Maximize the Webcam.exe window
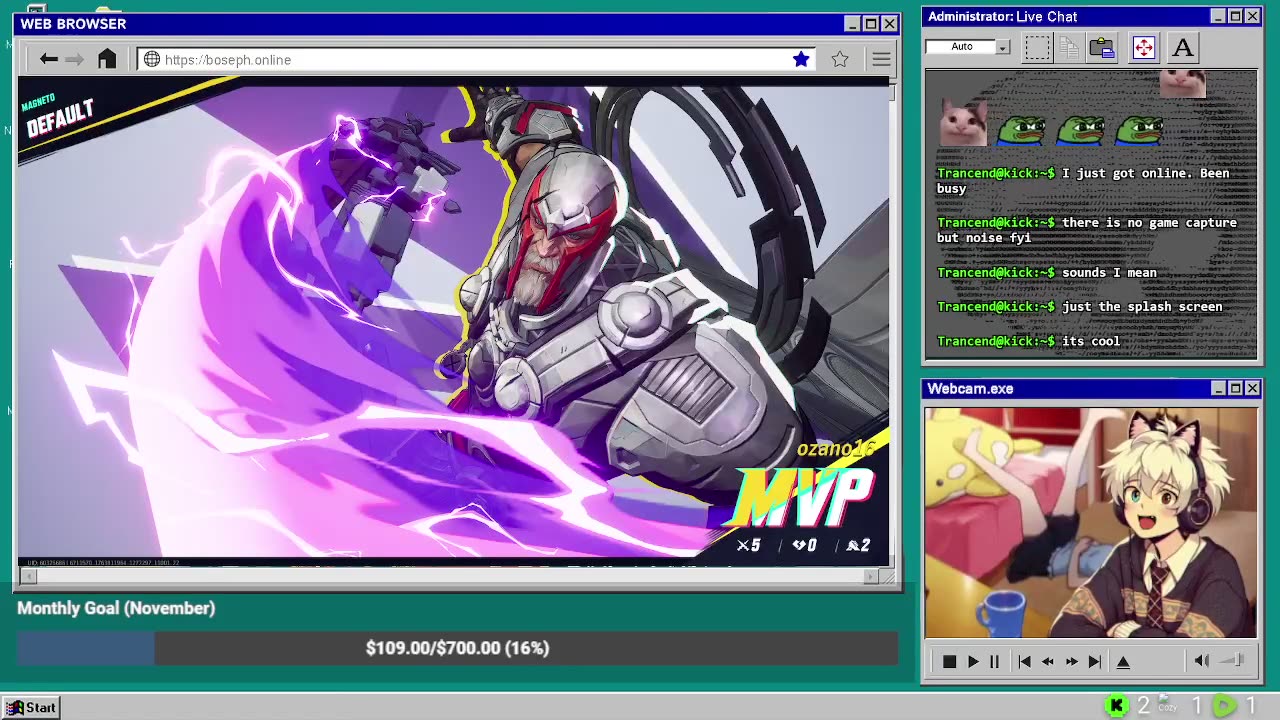Image resolution: width=1280 pixels, height=720 pixels. (1235, 388)
